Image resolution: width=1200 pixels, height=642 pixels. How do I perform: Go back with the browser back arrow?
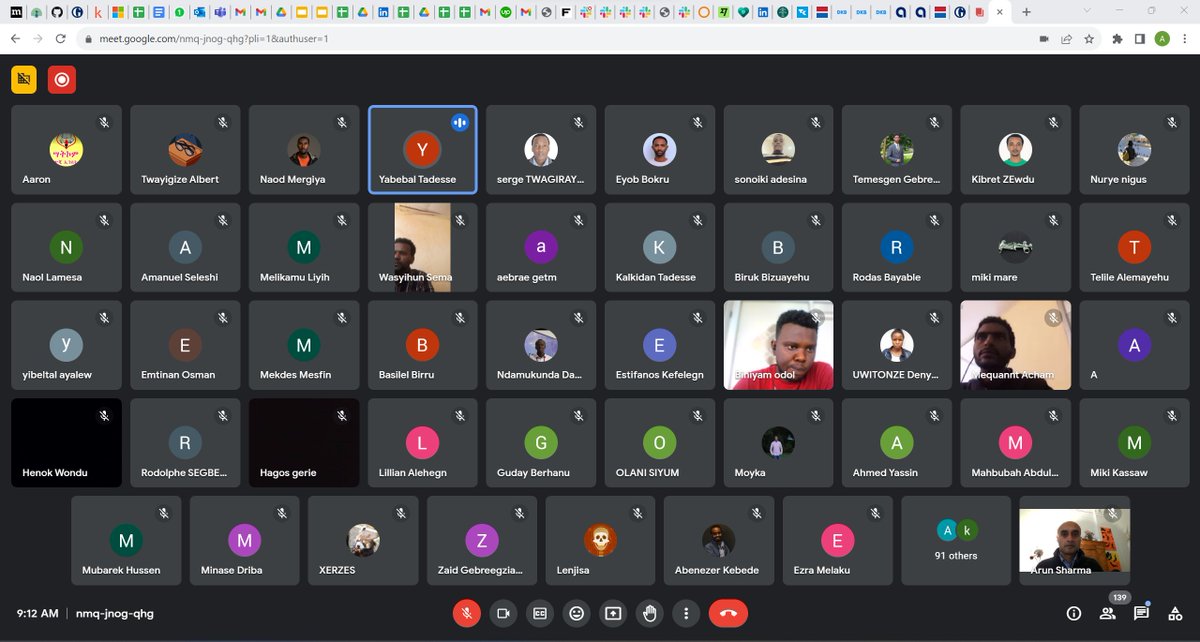(x=14, y=39)
